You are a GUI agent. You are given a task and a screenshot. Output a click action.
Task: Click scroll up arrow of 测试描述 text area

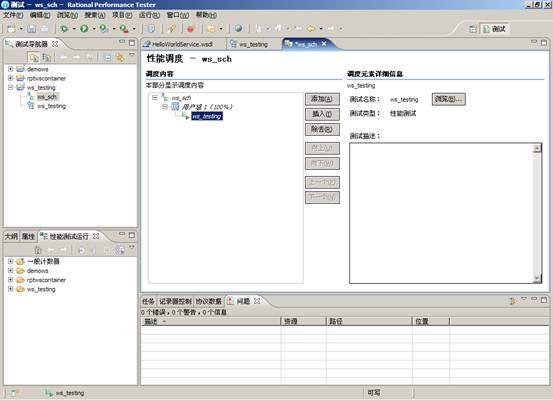point(537,148)
